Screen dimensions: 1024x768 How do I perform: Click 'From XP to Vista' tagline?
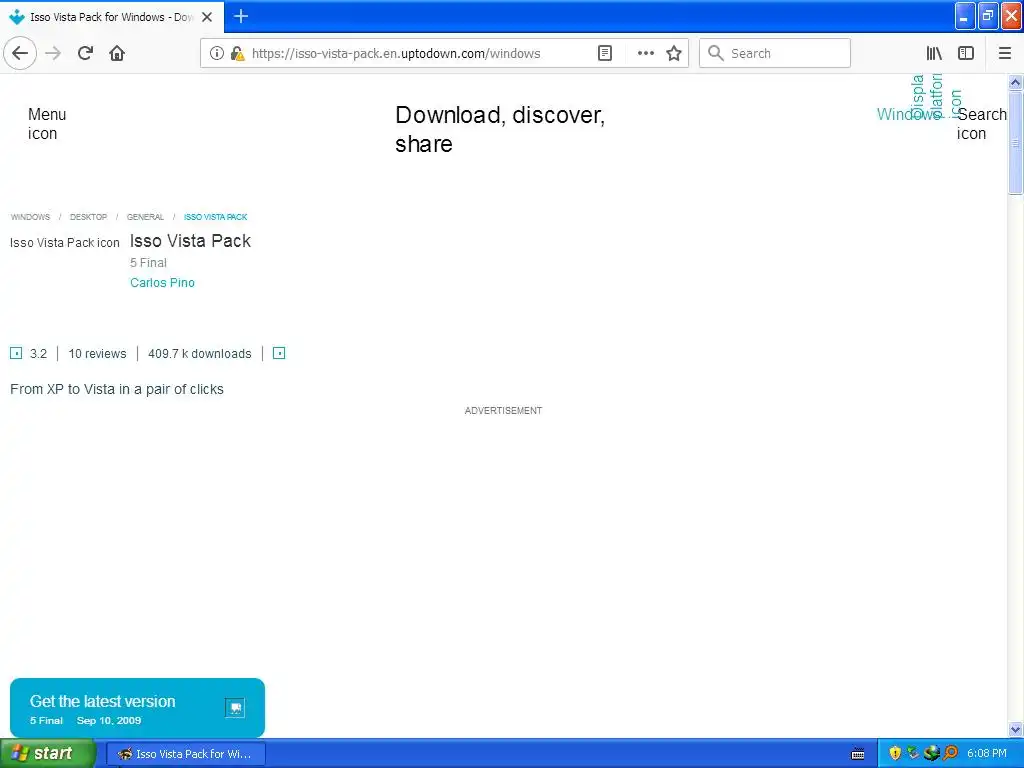[x=117, y=389]
